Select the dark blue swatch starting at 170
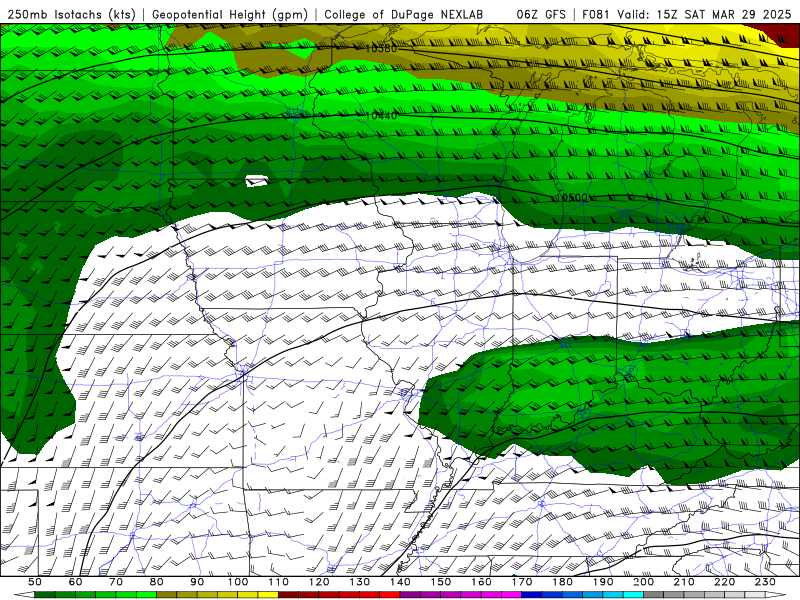The image size is (800, 600). (532, 595)
